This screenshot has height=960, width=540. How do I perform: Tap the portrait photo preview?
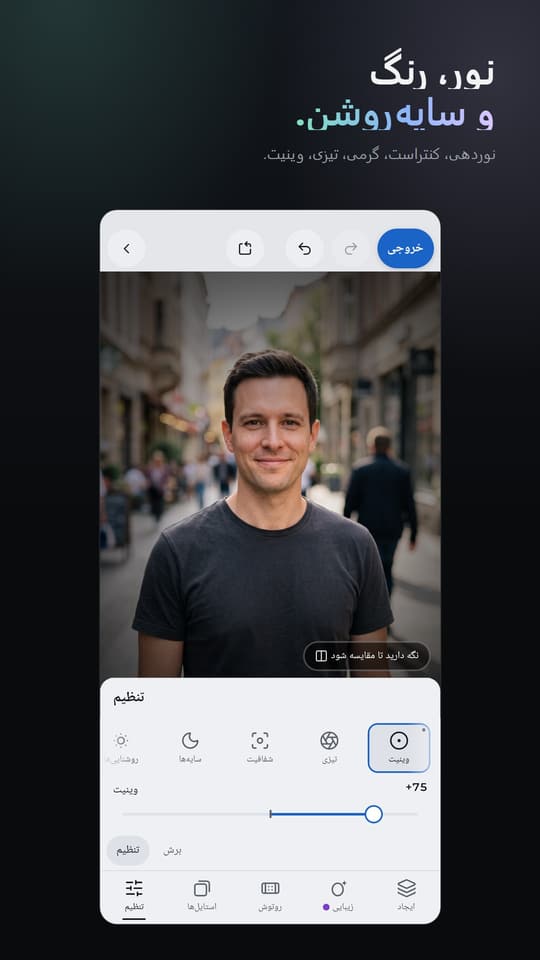coord(270,474)
